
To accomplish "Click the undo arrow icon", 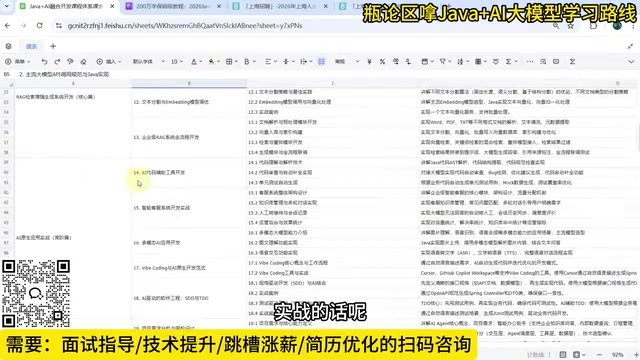I will pos(44,62).
